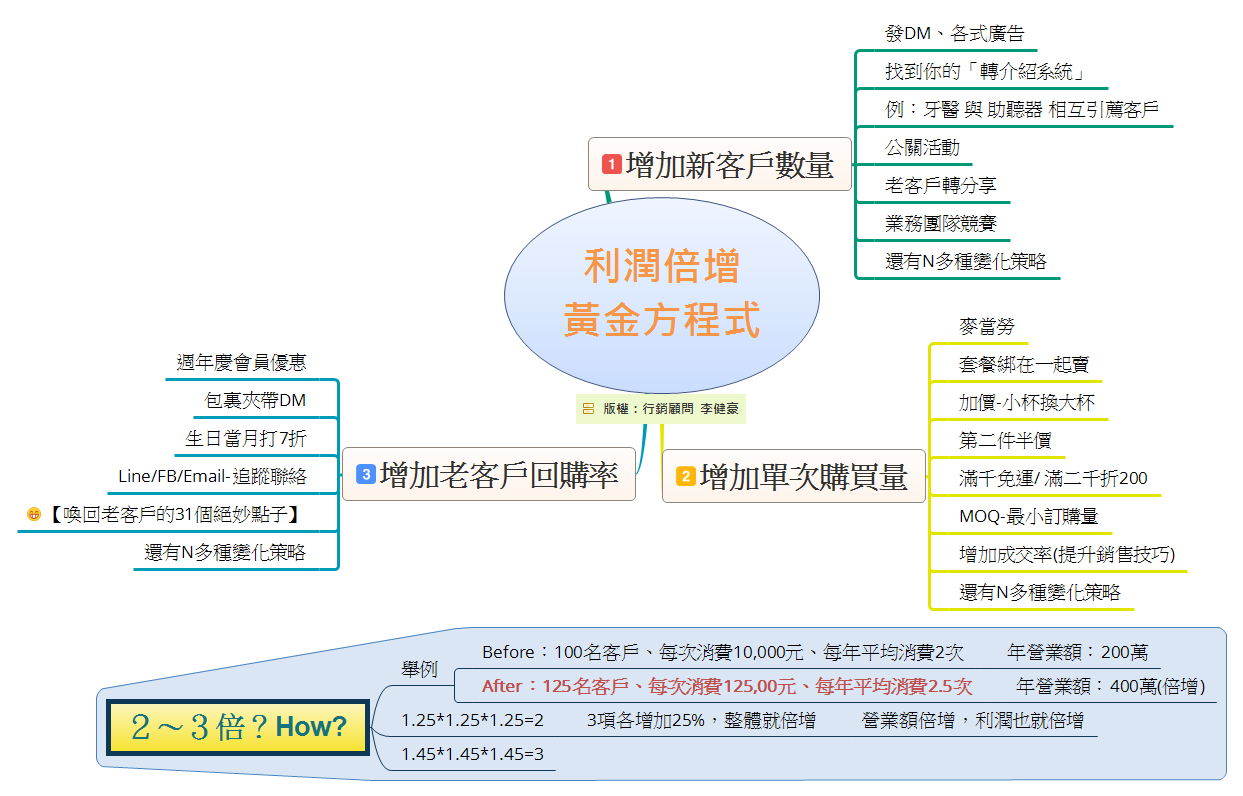This screenshot has width=1243, height=796.
Task: Click subtopic 第二件半價
Action: (x=1005, y=441)
